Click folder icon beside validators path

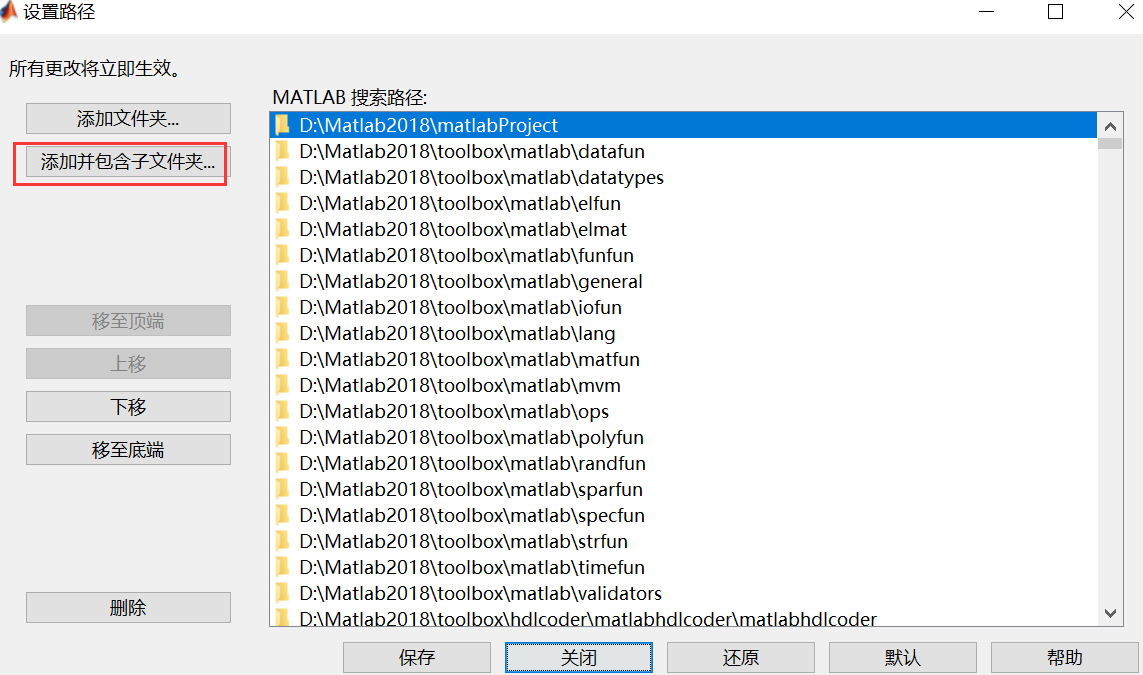pos(282,593)
